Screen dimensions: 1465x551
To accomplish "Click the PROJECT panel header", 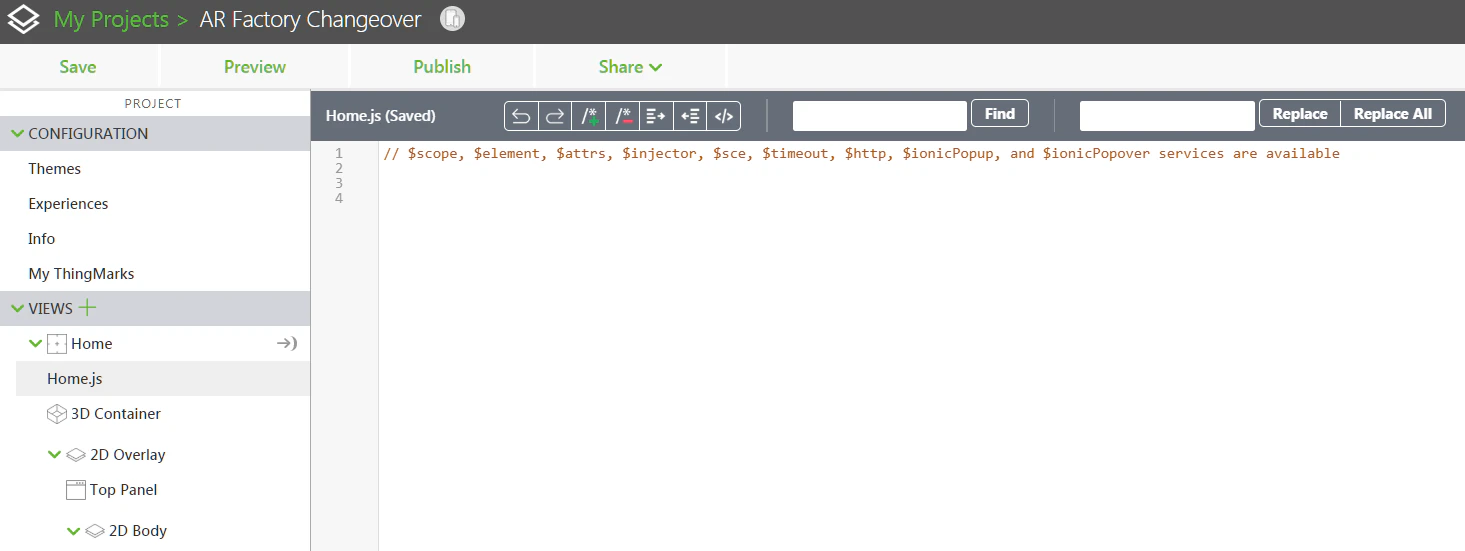I will click(153, 103).
